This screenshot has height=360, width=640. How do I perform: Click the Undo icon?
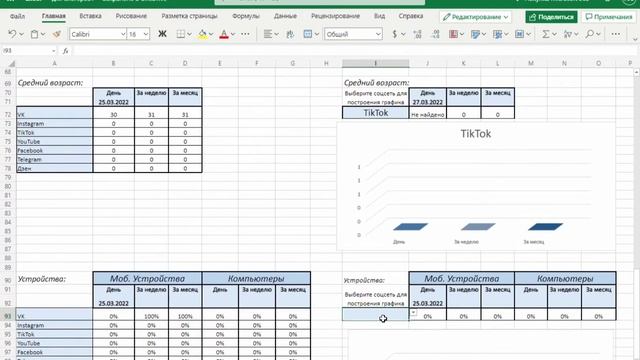coord(12,34)
